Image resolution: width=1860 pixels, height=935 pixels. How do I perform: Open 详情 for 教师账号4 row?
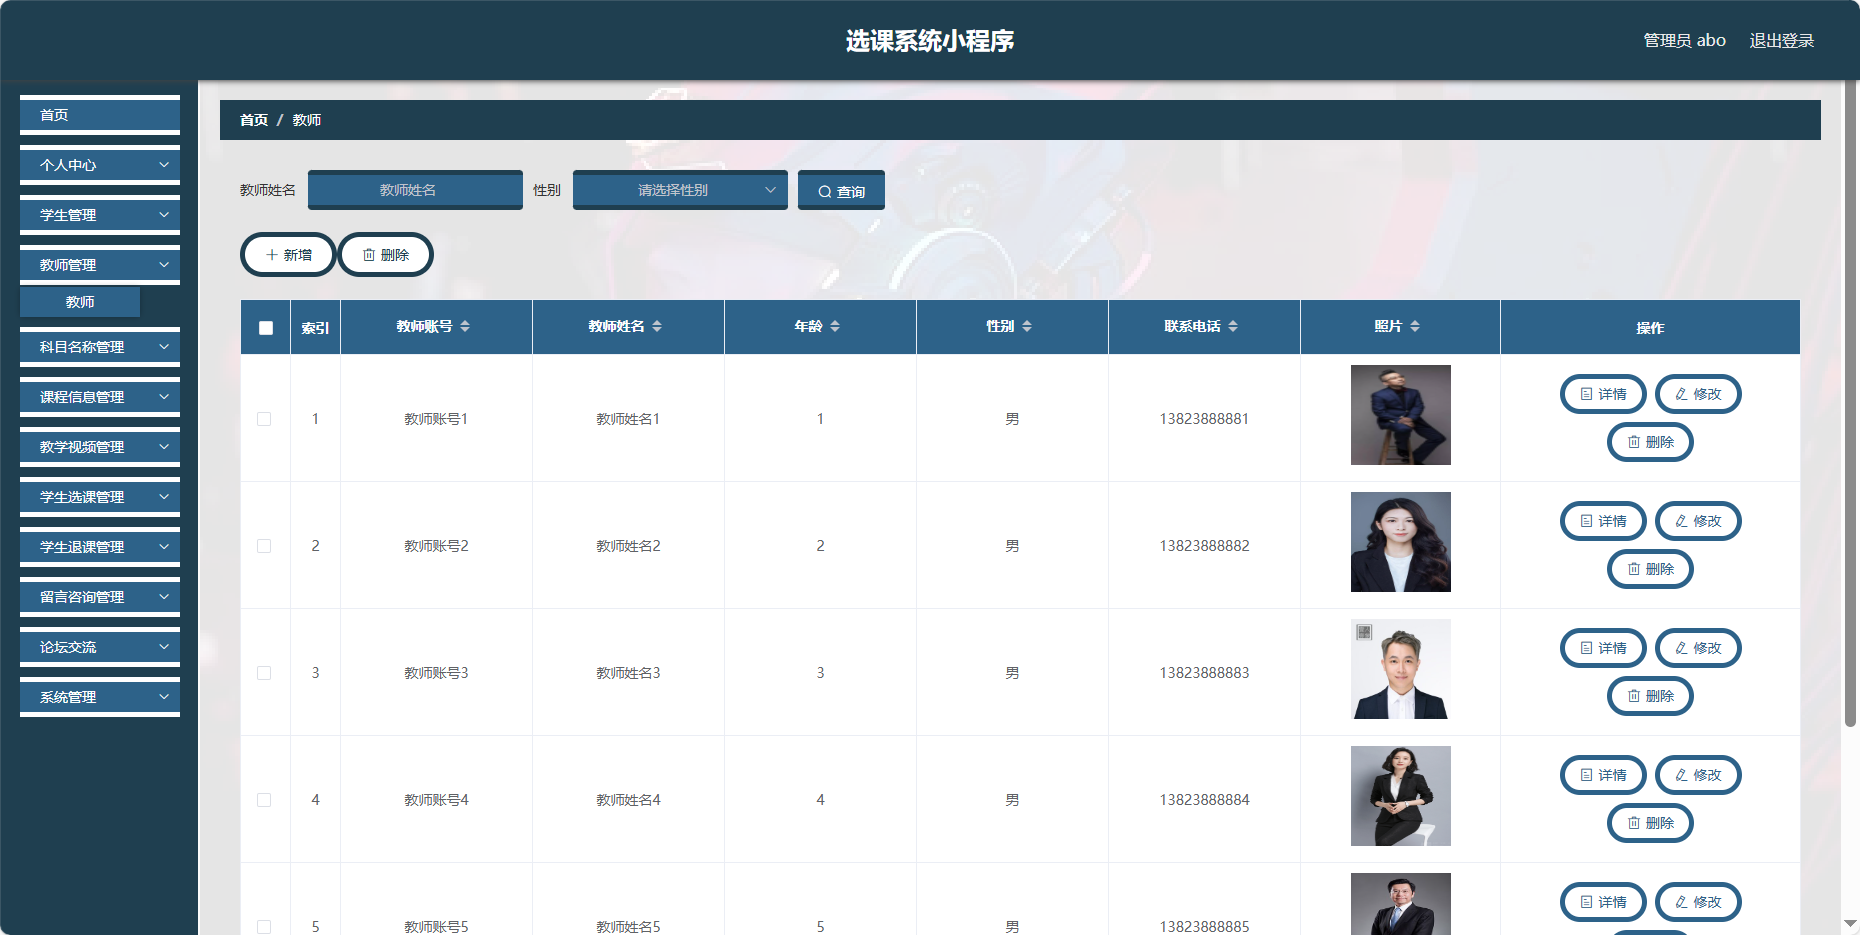(x=1603, y=775)
